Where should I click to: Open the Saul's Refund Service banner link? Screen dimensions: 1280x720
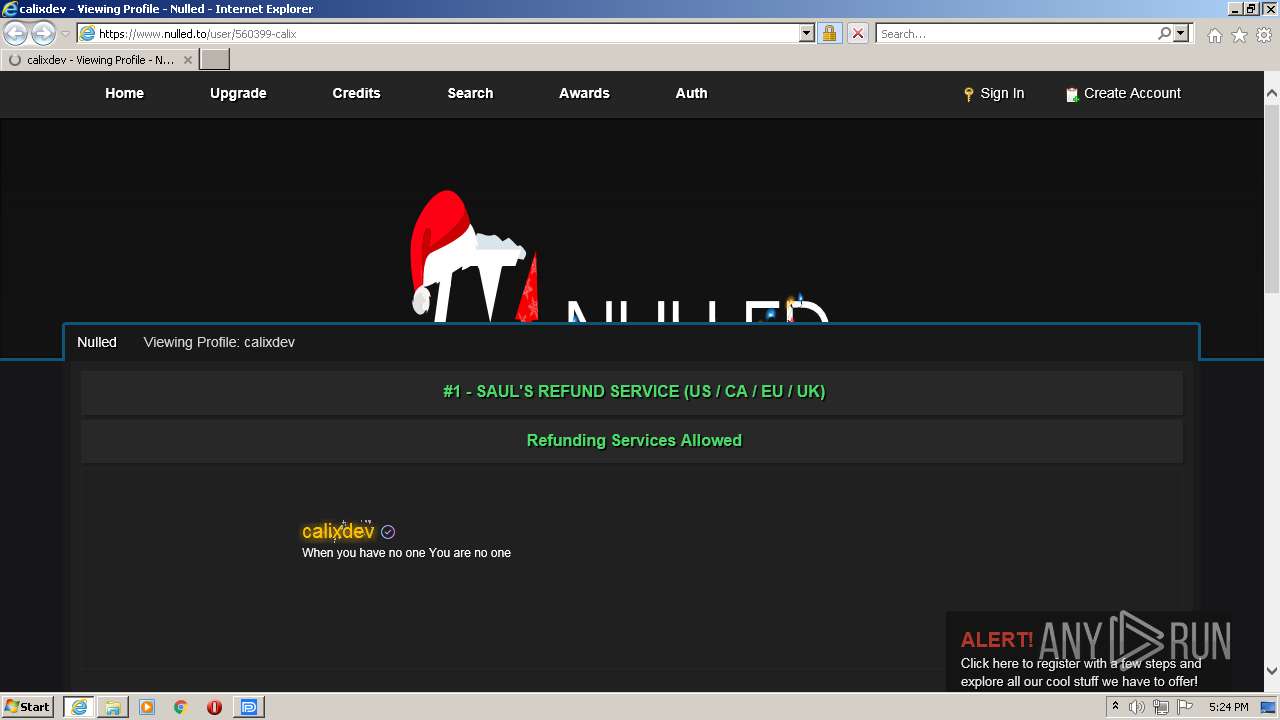(634, 391)
